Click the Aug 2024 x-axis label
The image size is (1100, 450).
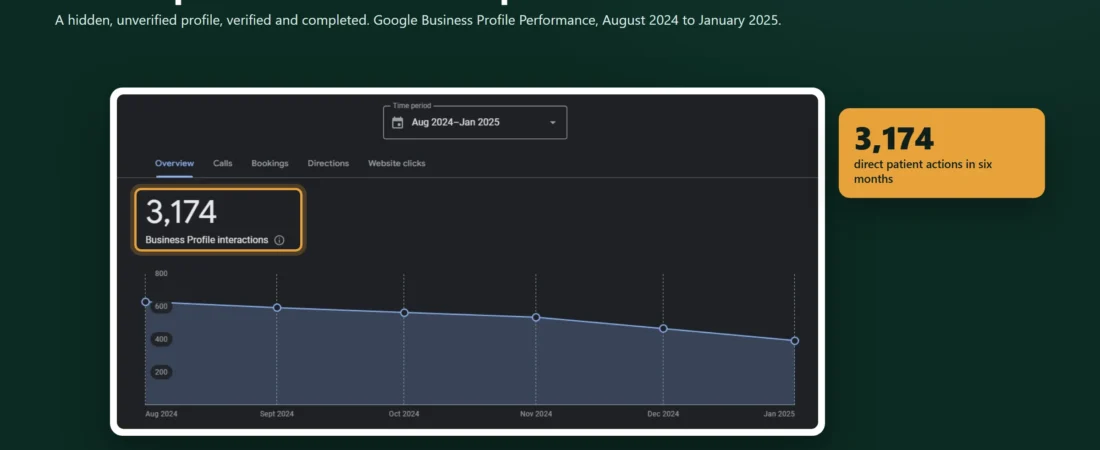point(161,414)
